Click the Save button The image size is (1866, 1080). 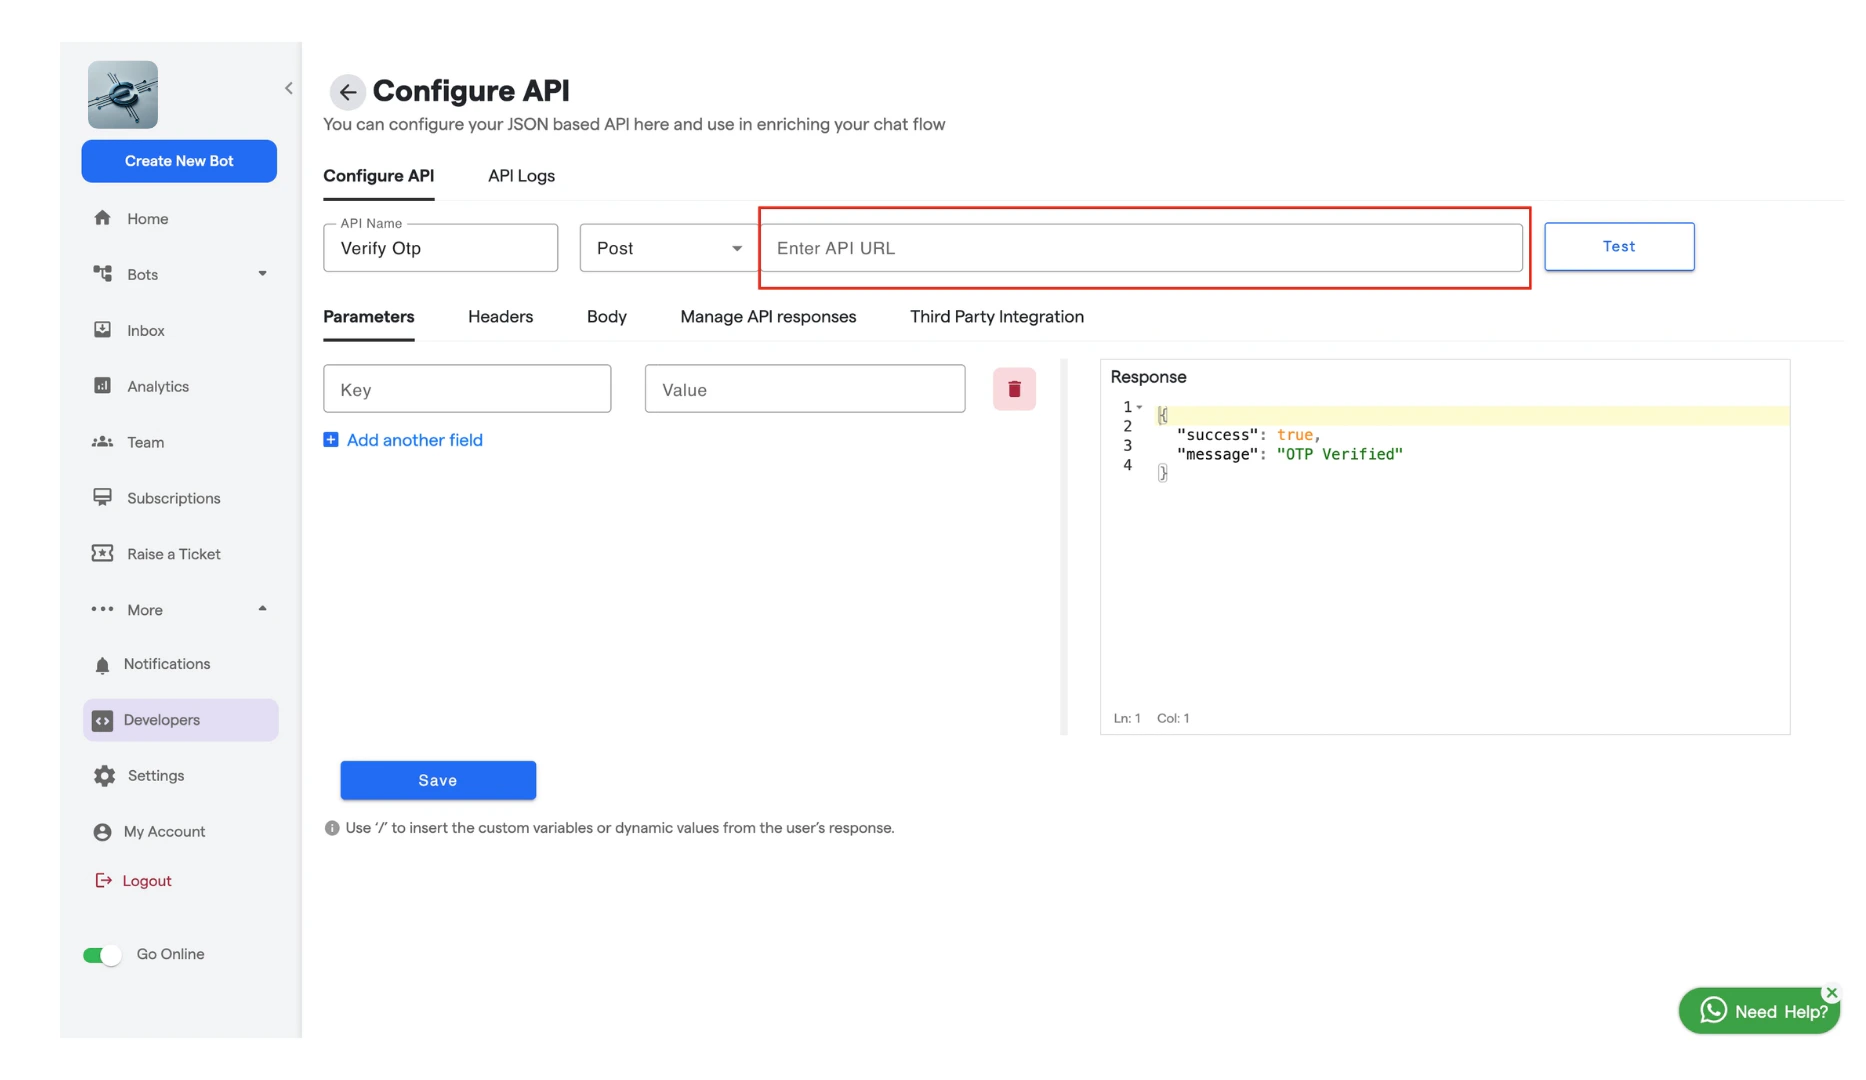click(438, 780)
